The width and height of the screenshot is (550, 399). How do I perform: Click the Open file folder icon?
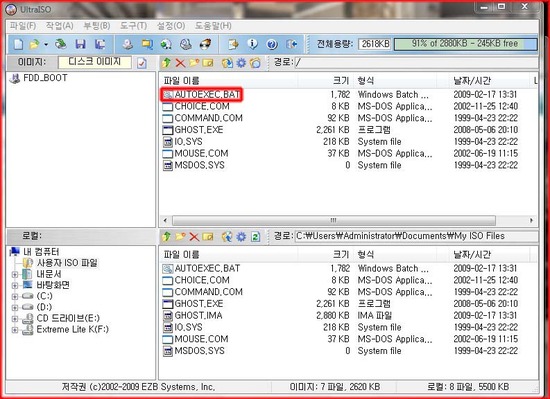click(34, 44)
